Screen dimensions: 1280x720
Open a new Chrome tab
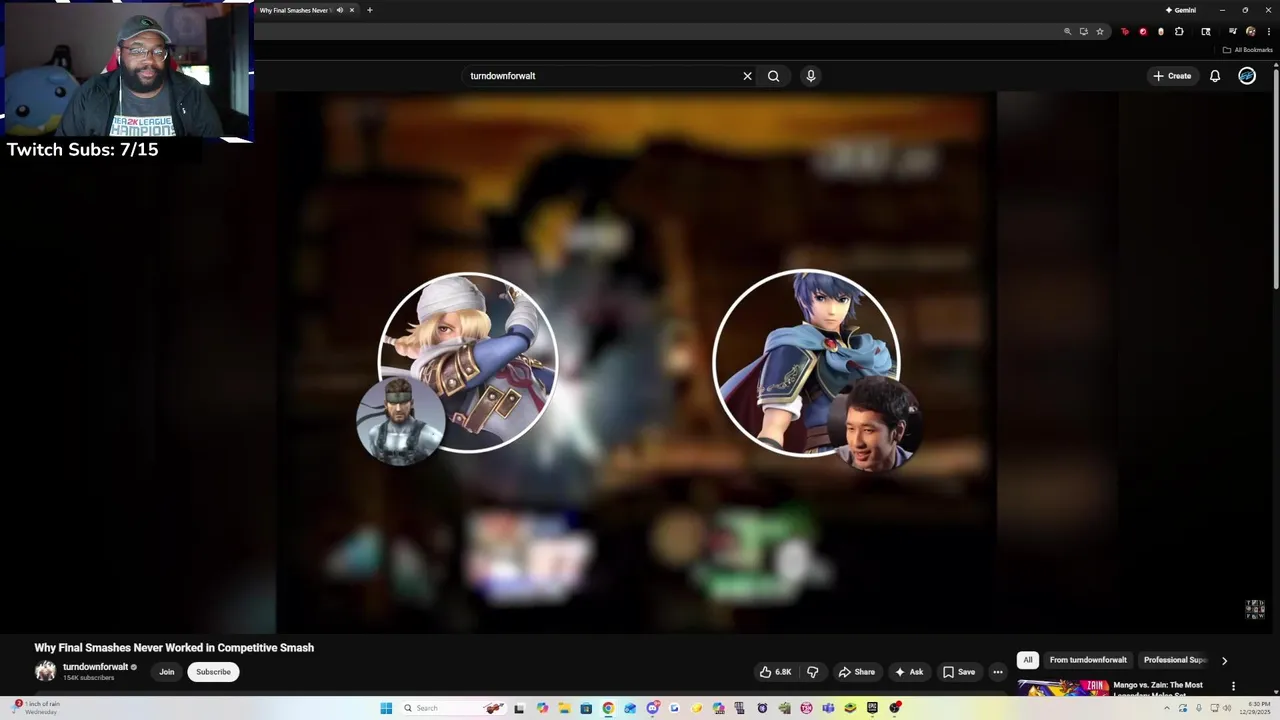369,10
